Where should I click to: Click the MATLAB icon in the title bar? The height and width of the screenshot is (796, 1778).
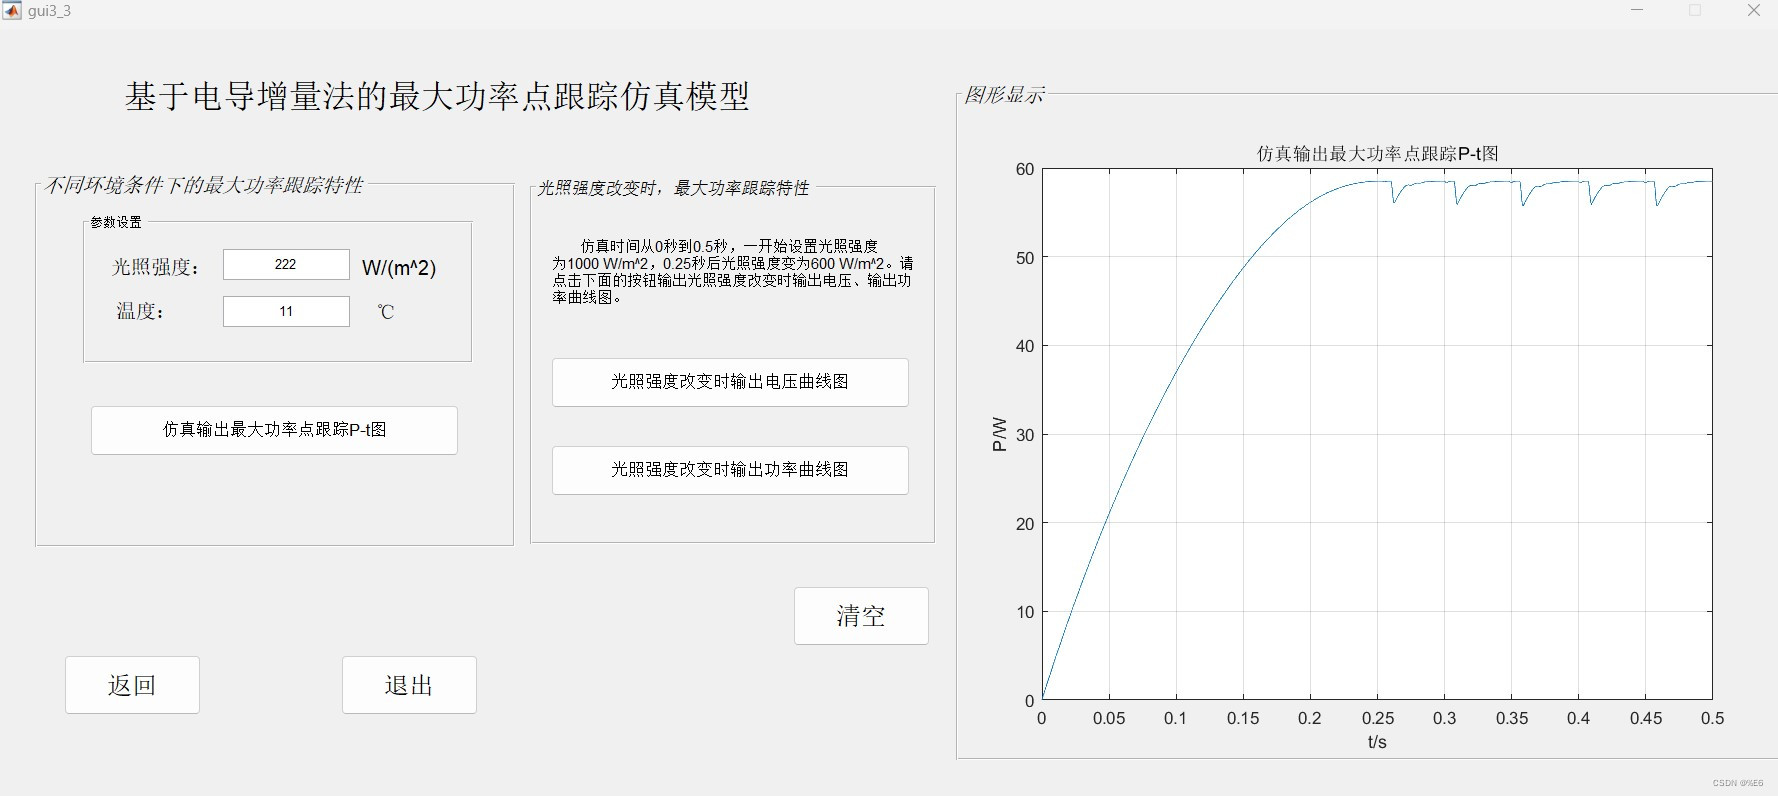point(12,11)
